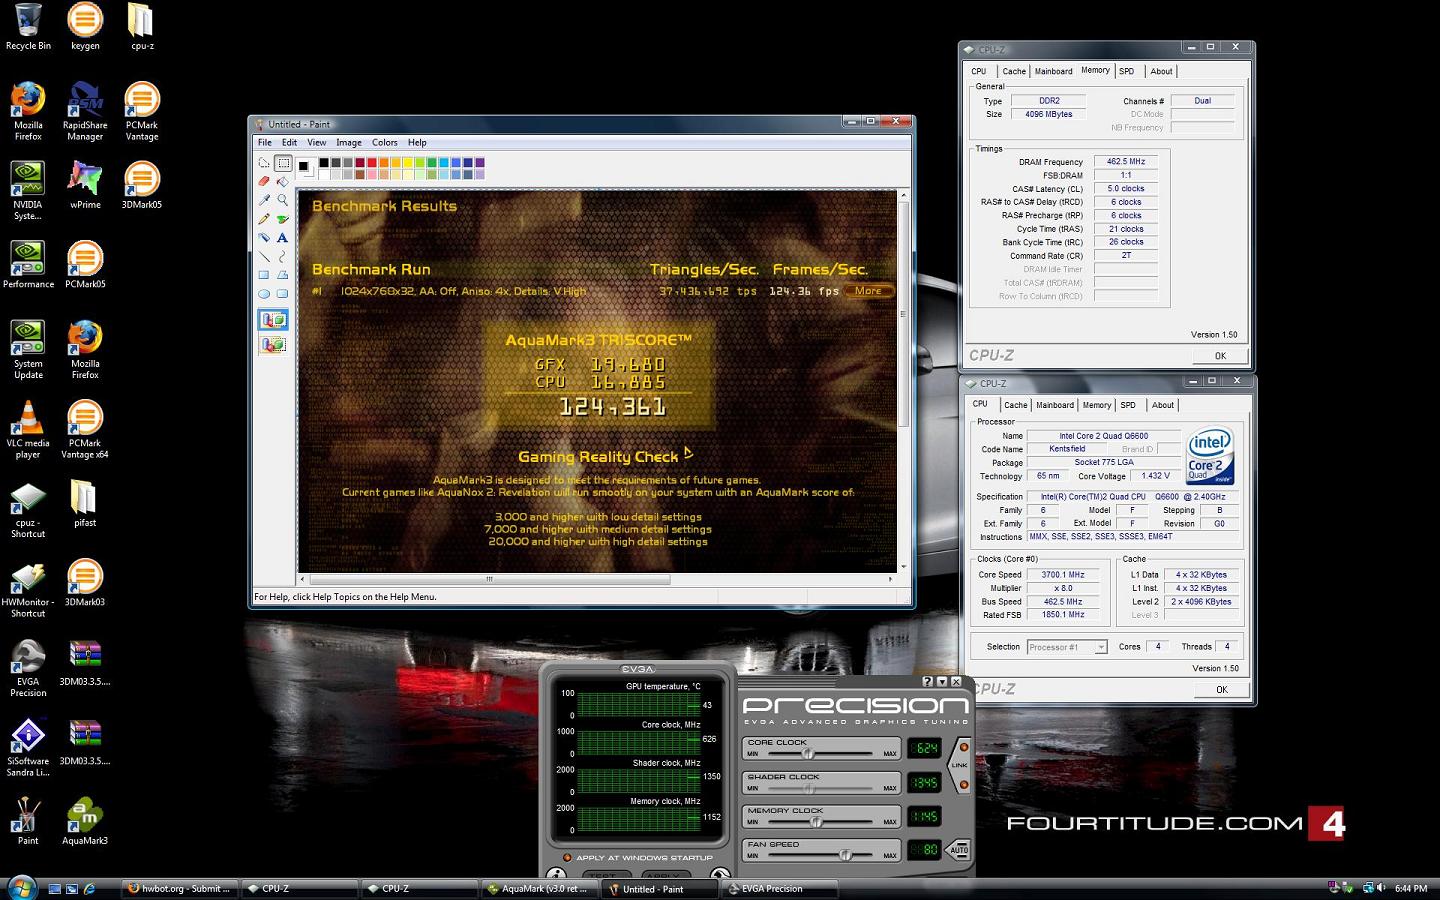
Task: Click OK in the CPU-Z CPU window
Action: click(1221, 689)
